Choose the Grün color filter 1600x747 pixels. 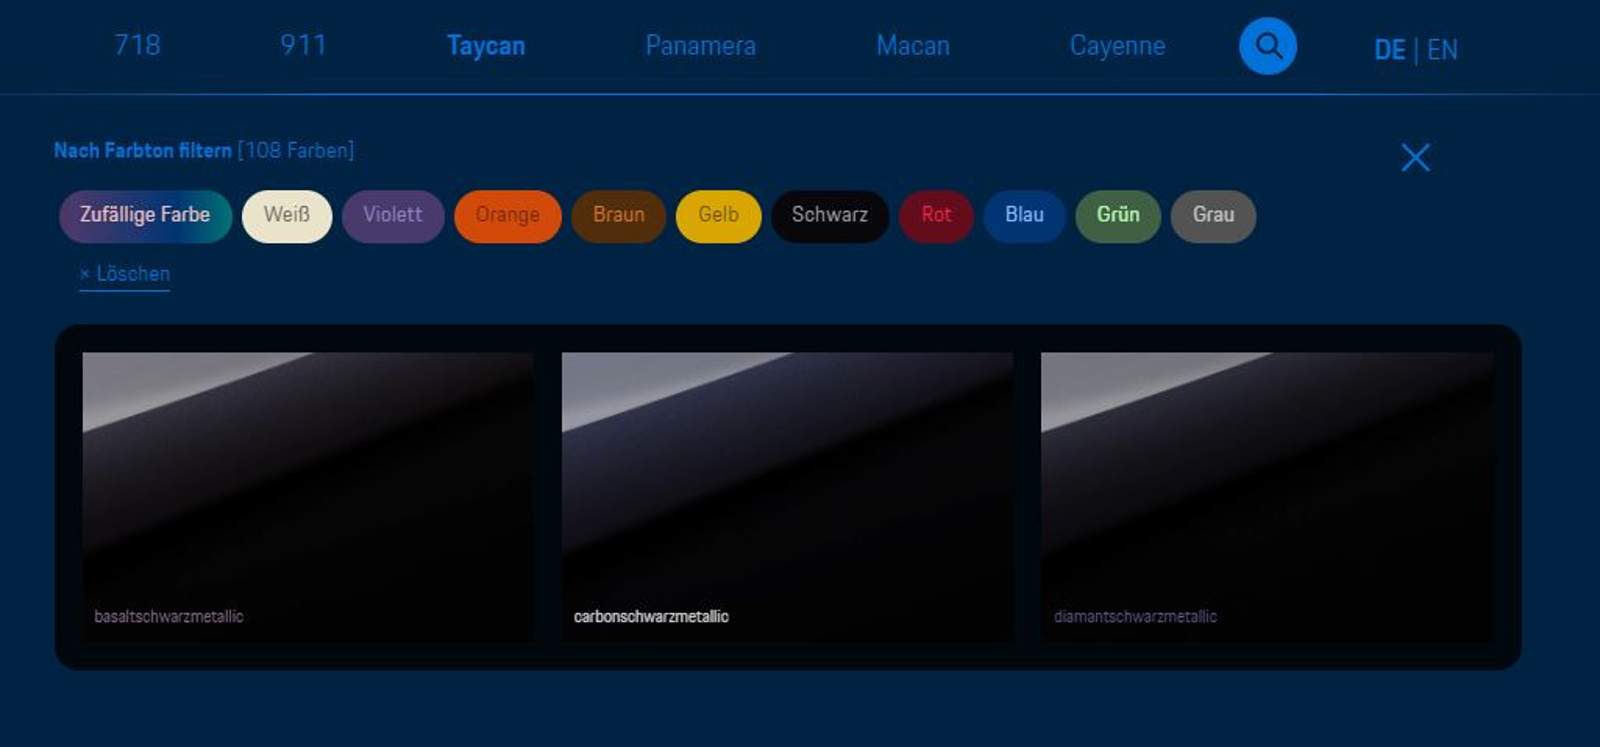(x=1118, y=216)
